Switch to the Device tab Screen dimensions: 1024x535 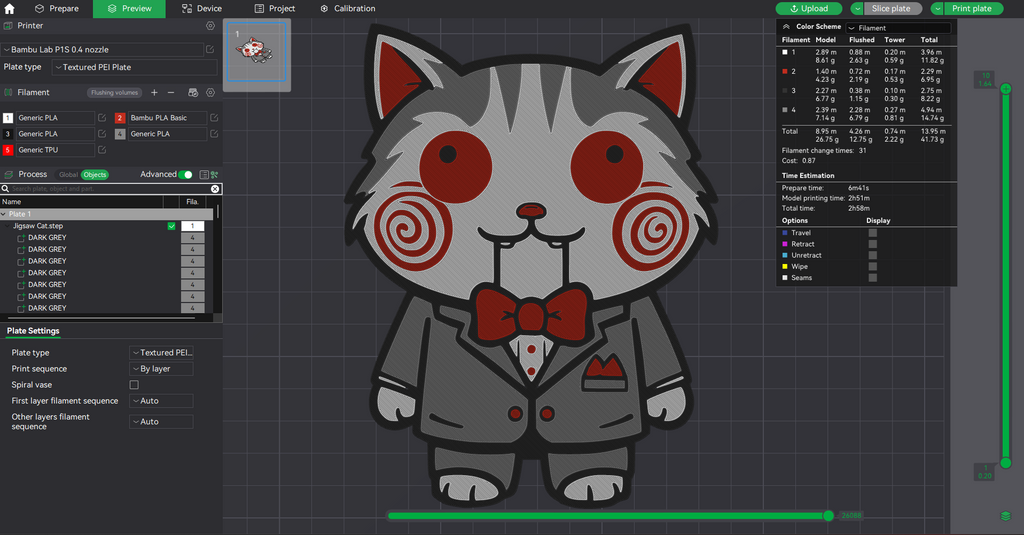click(x=202, y=8)
